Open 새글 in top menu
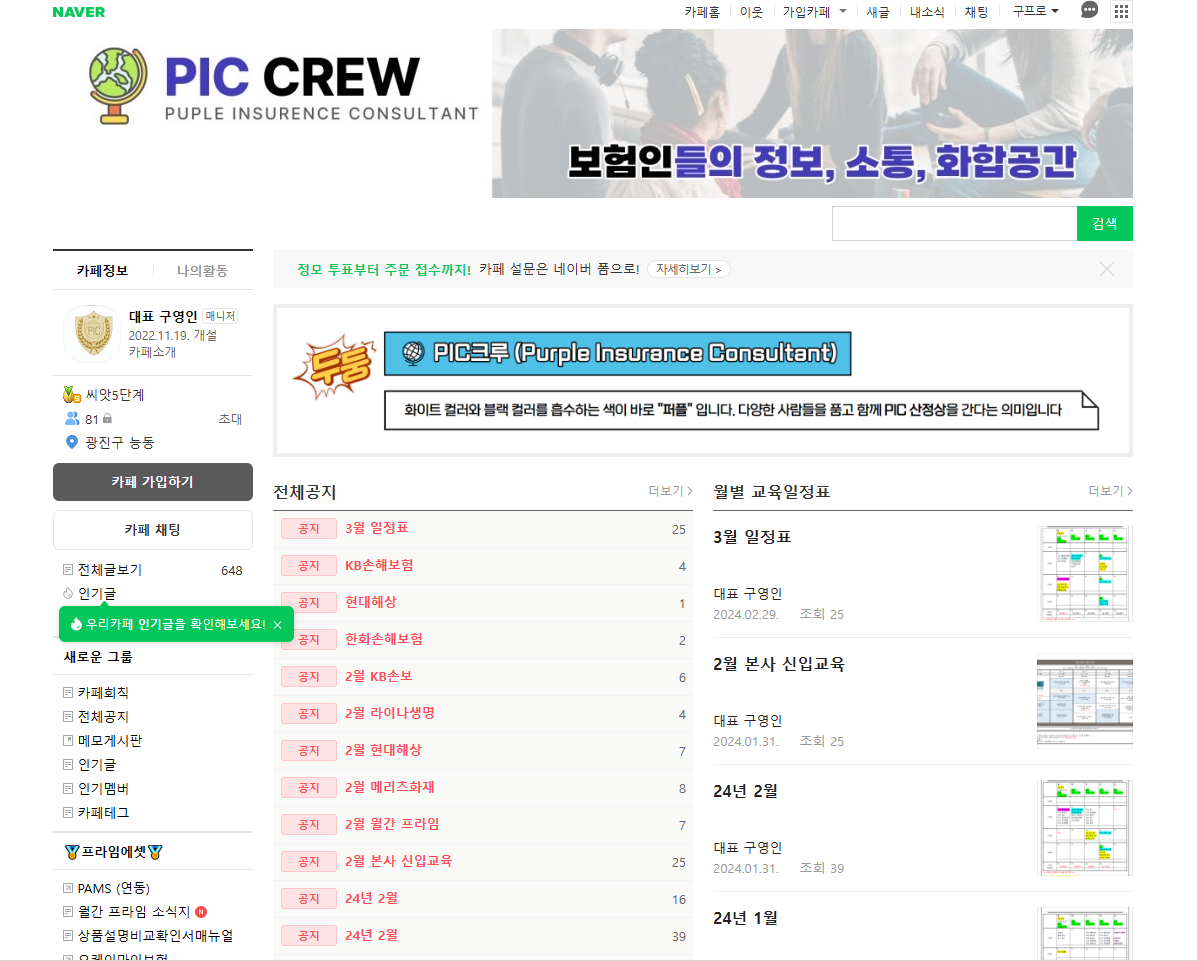1197x961 pixels. (x=878, y=11)
